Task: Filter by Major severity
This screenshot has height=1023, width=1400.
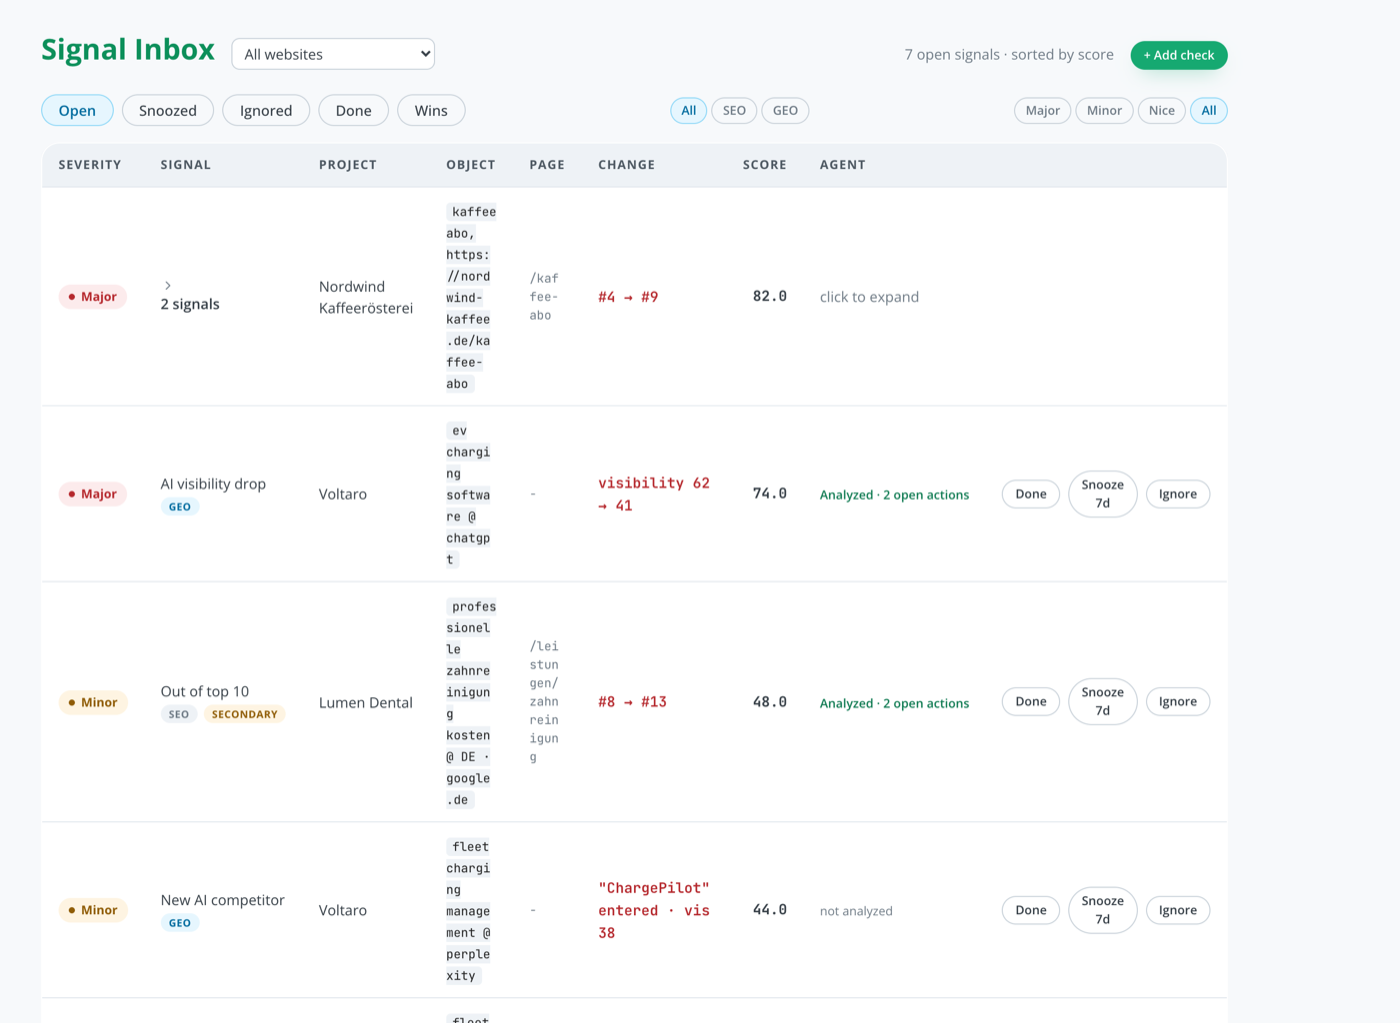Action: (1042, 110)
